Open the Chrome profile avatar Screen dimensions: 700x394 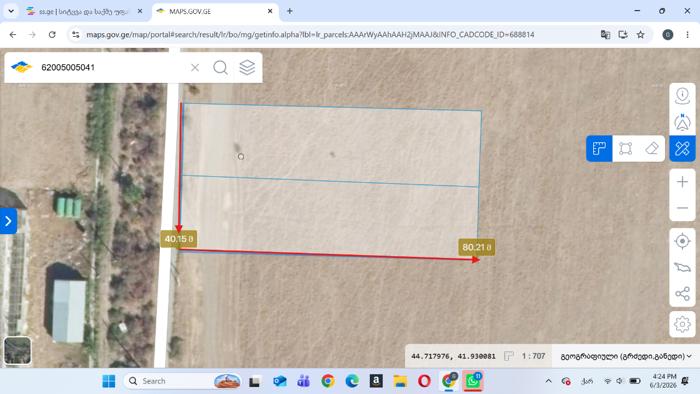667,34
